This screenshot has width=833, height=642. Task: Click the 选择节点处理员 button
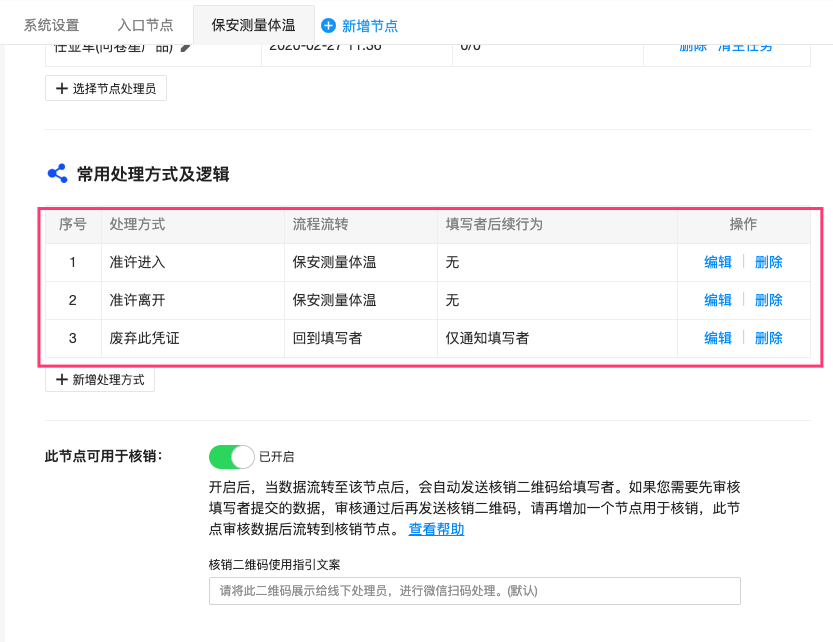106,88
